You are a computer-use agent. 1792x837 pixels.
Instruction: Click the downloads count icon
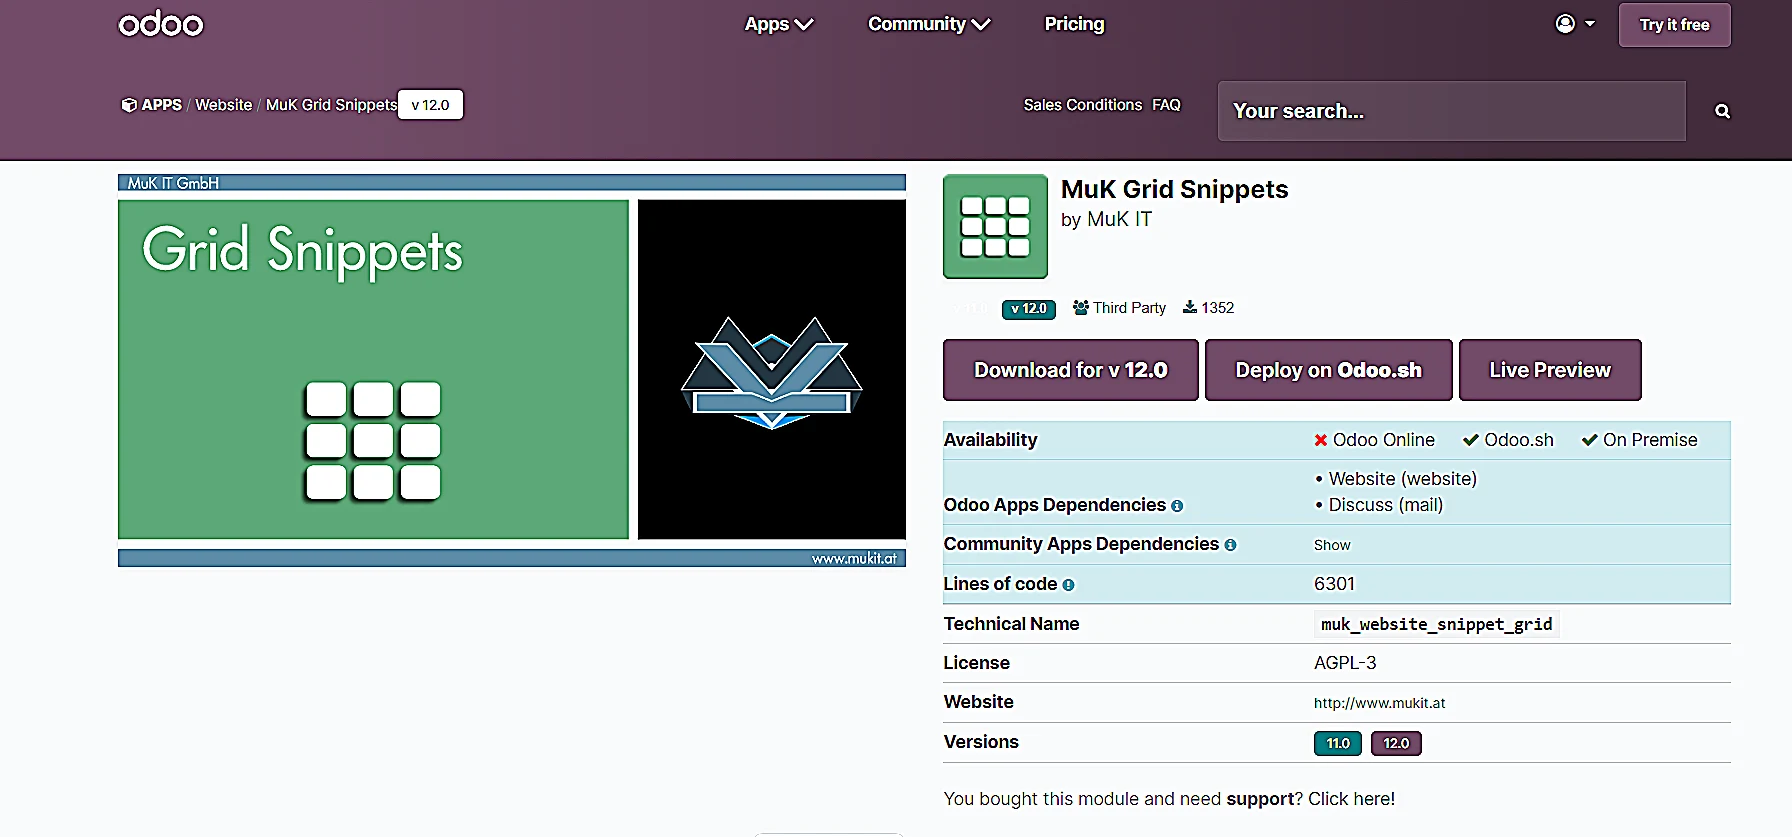click(x=1190, y=307)
